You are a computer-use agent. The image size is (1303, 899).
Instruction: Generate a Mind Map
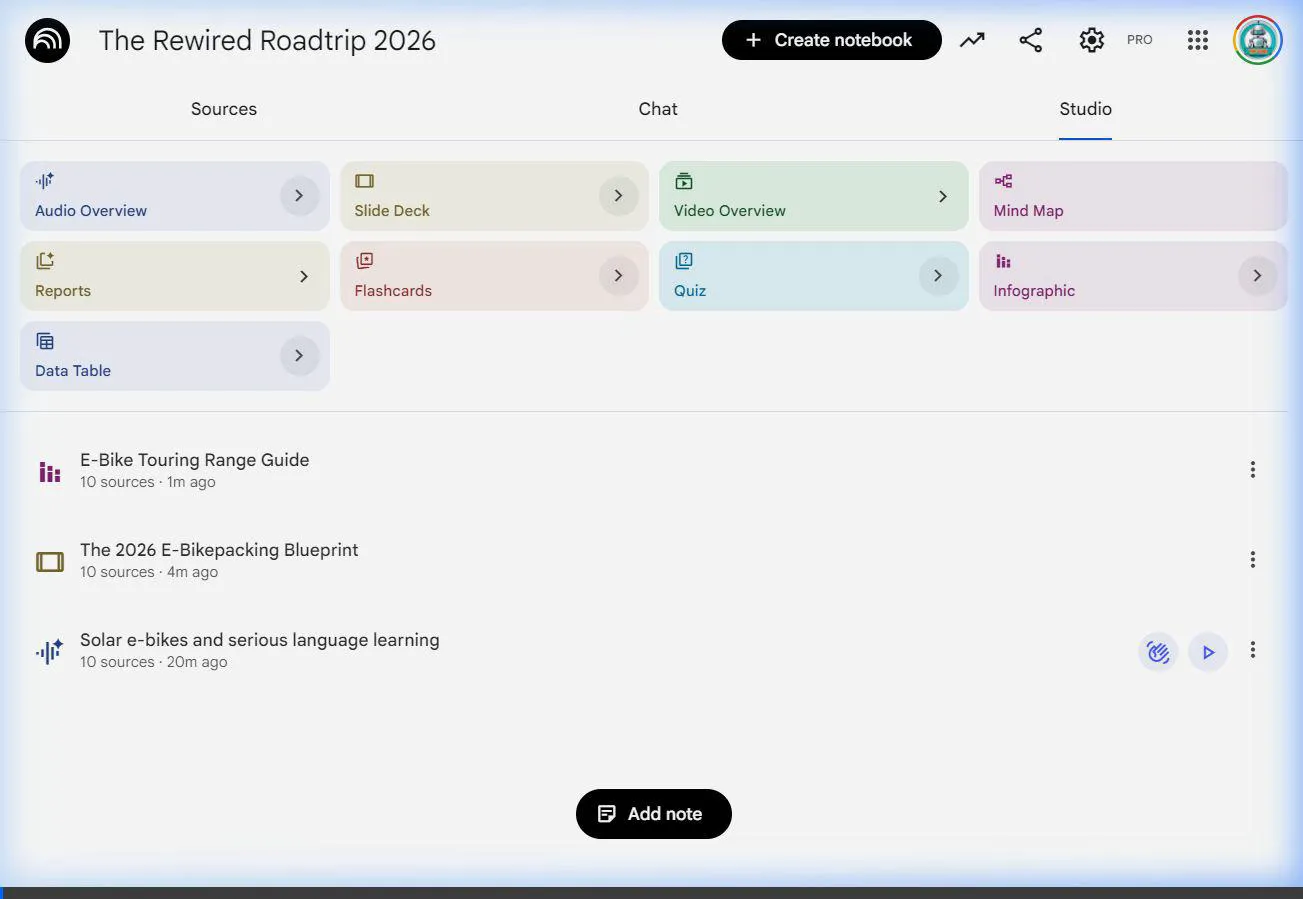[1132, 196]
